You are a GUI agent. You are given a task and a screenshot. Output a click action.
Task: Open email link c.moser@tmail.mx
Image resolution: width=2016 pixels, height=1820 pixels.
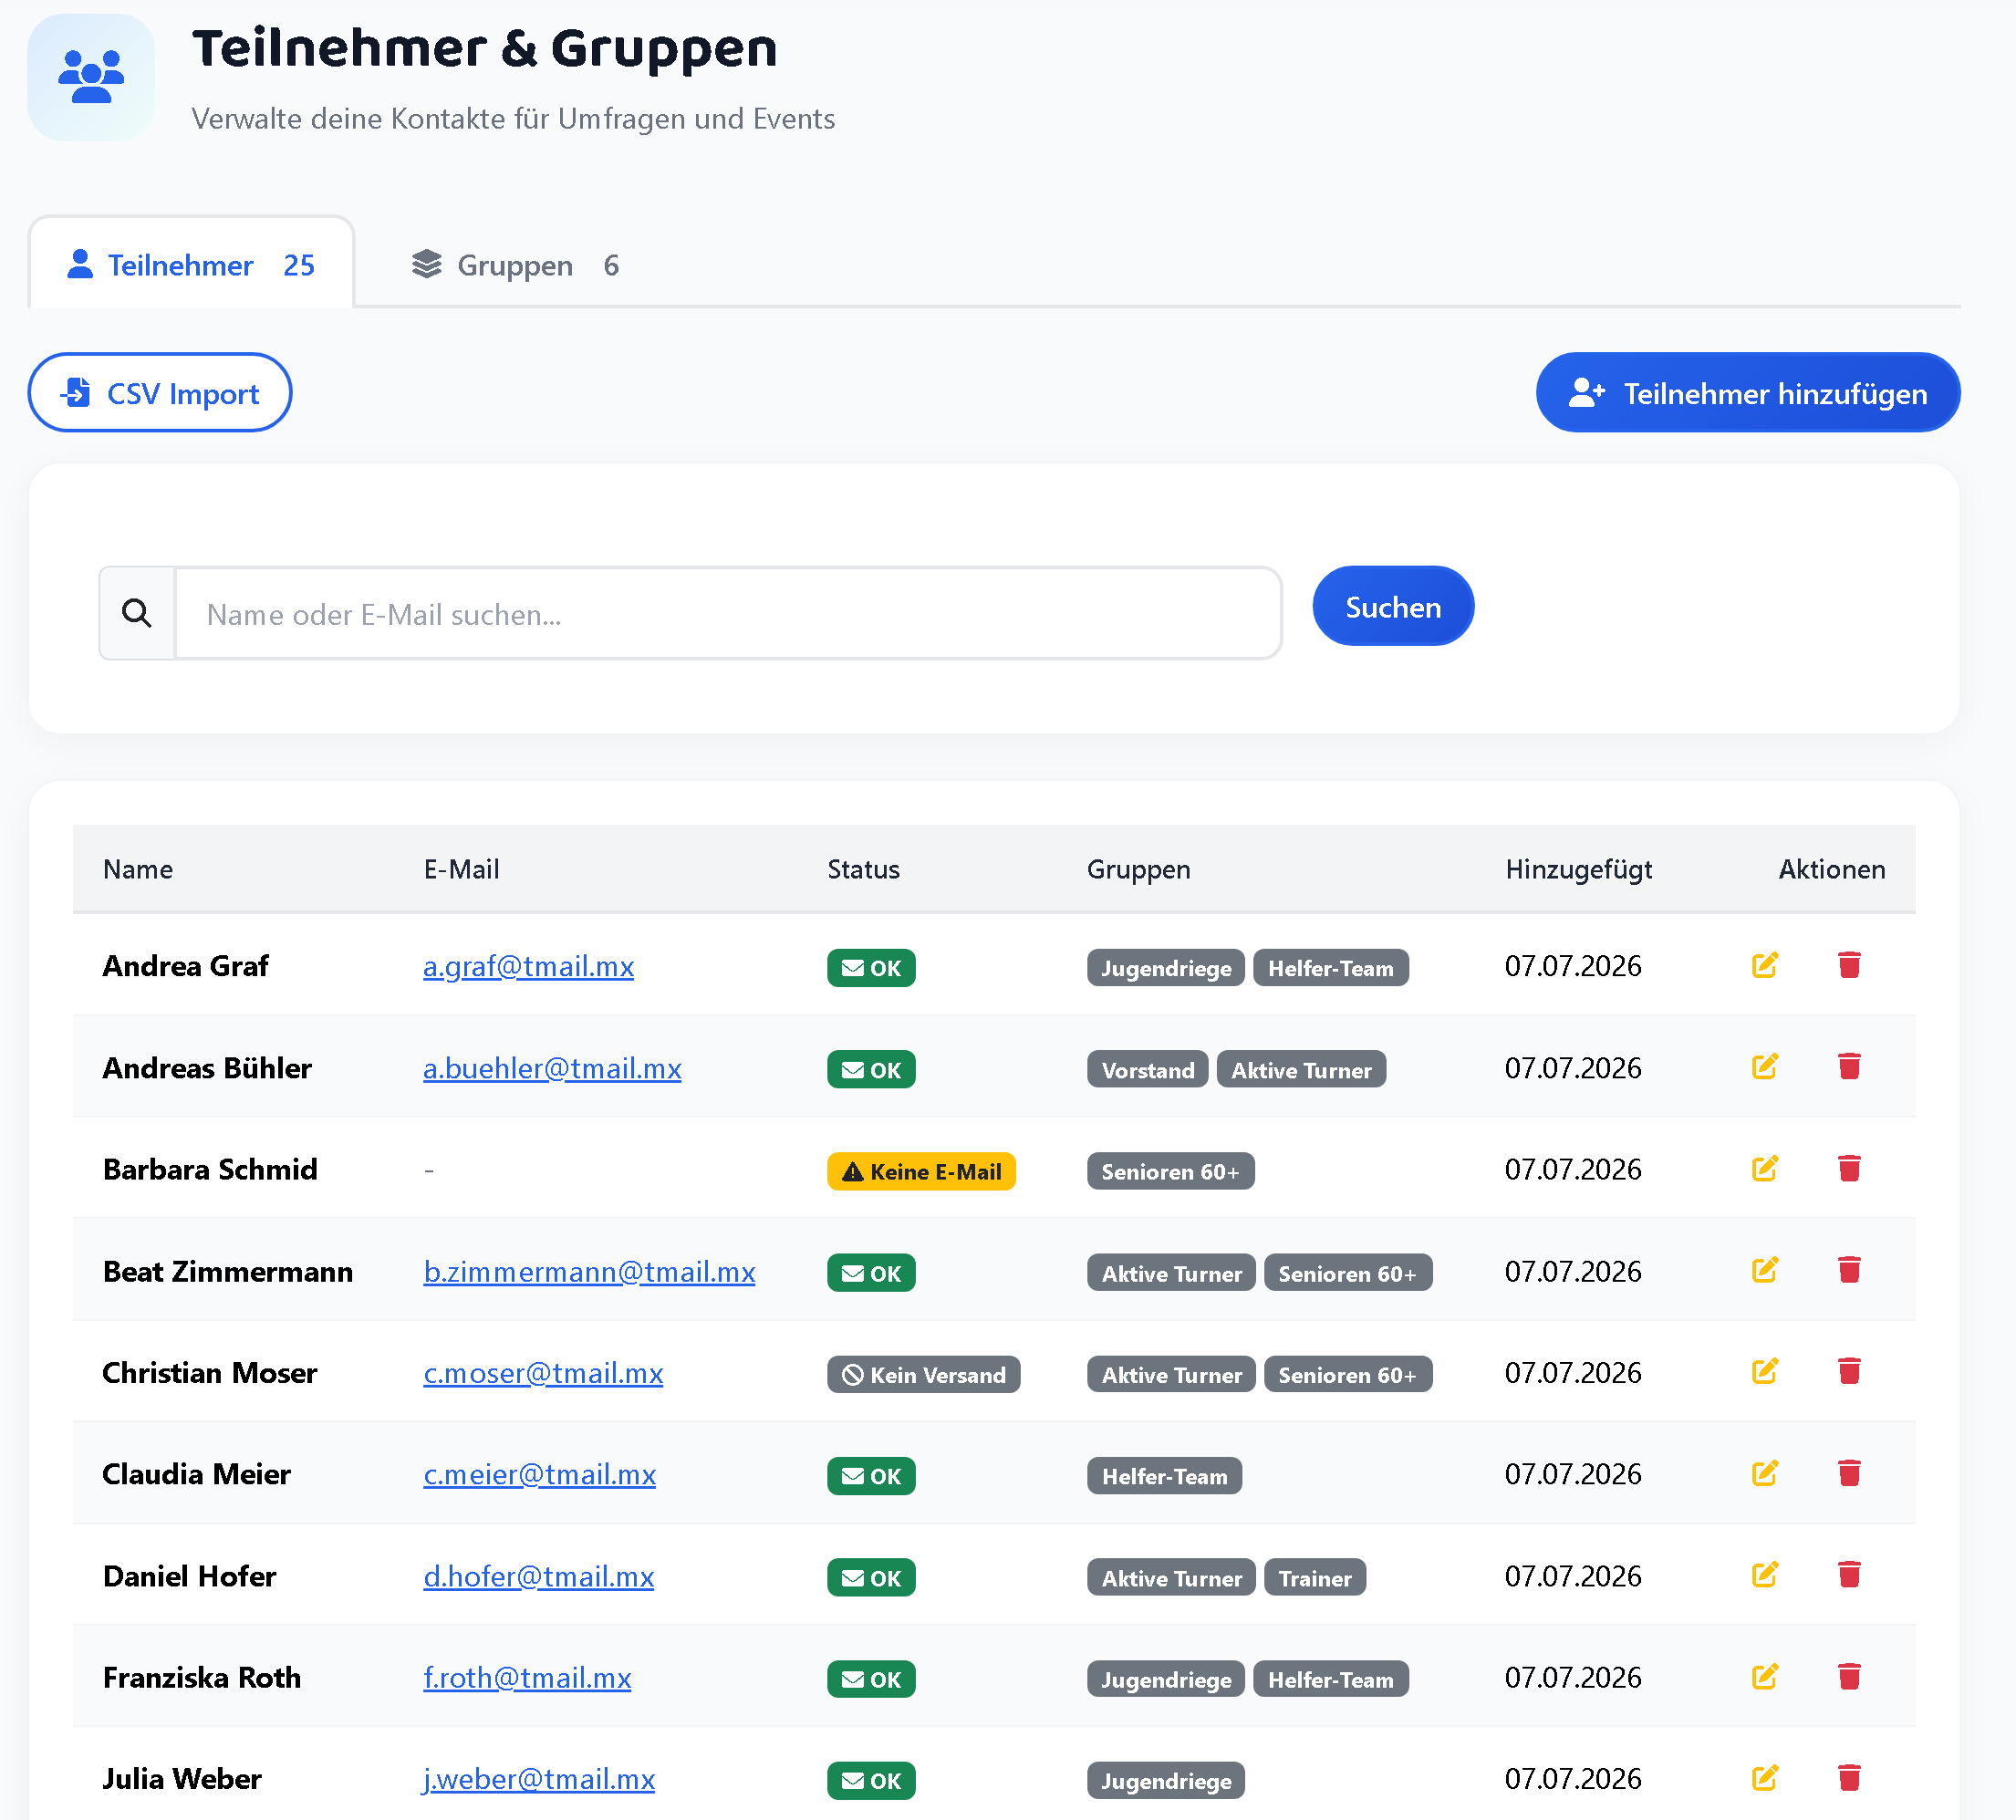pyautogui.click(x=543, y=1372)
